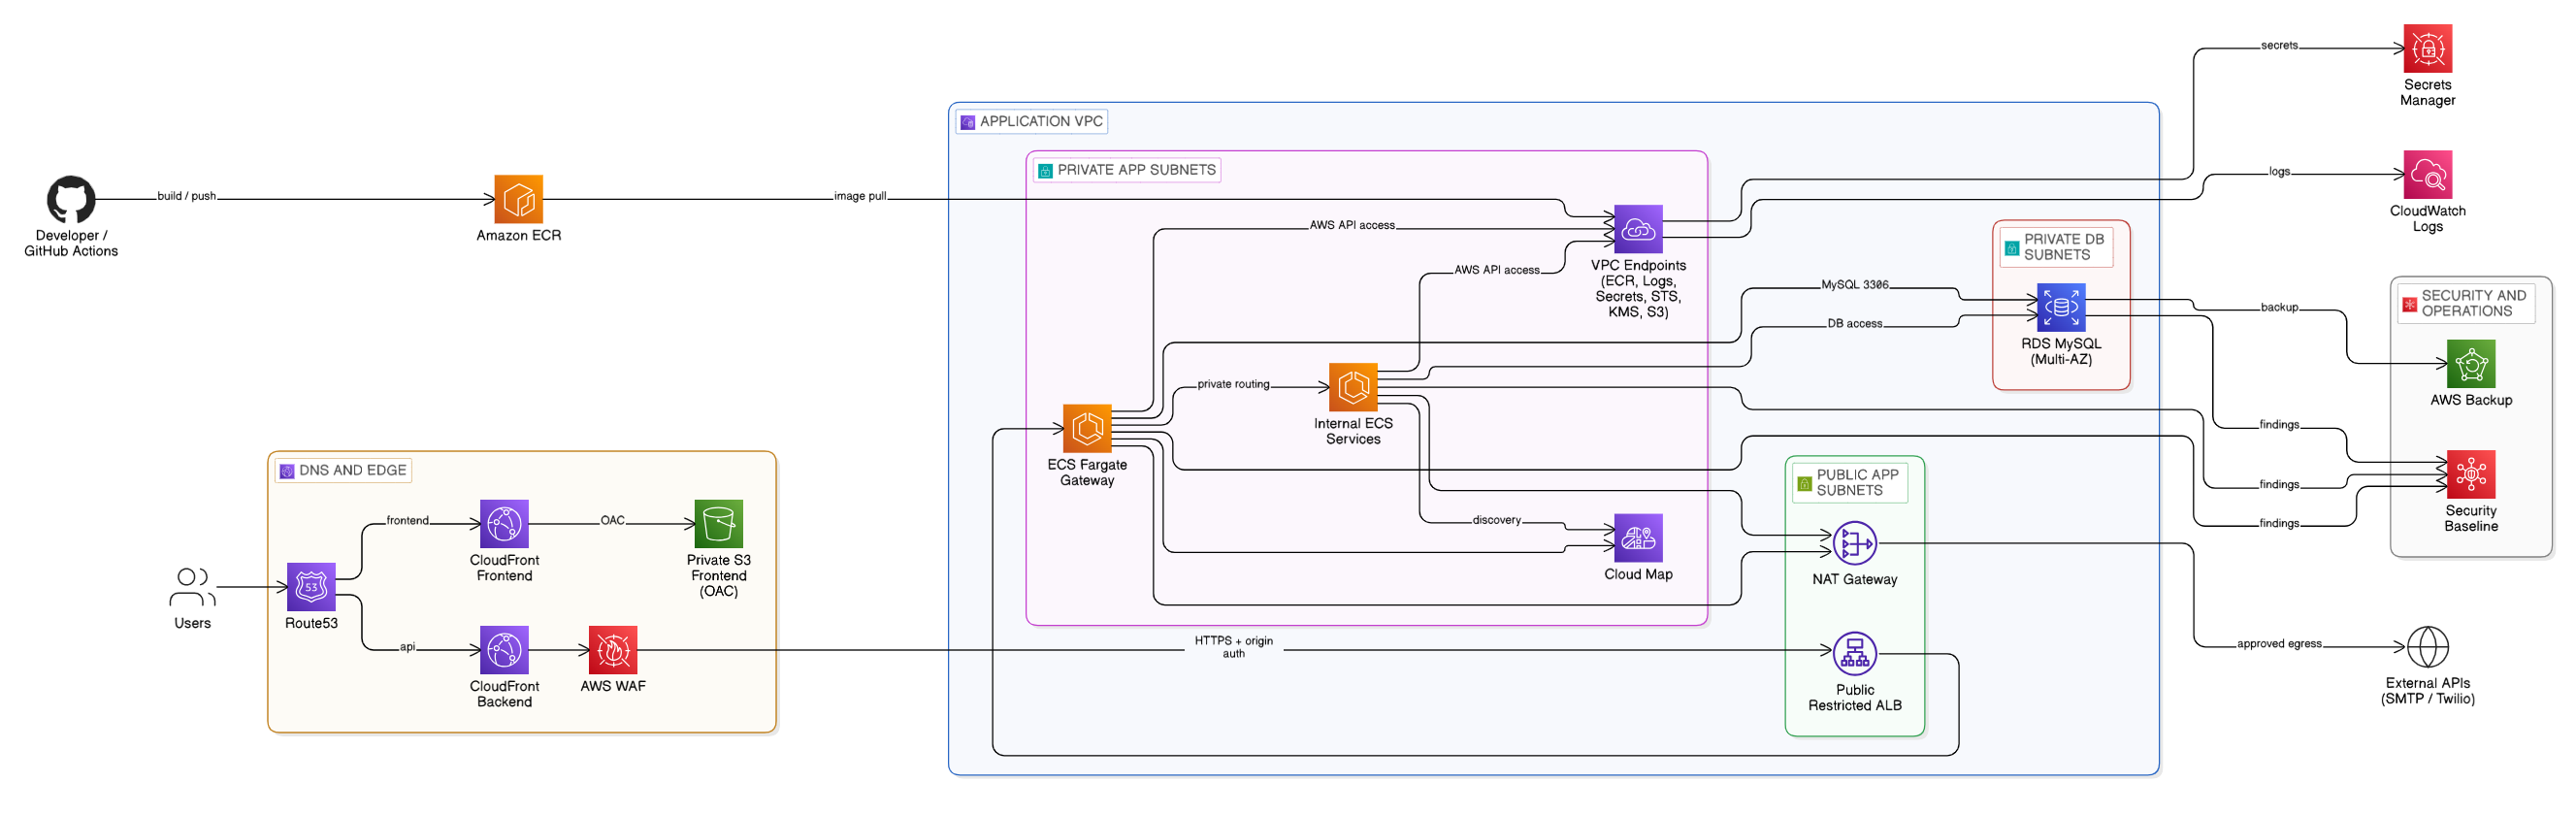The height and width of the screenshot is (815, 2576).
Task: Click the PRIVATE DB SUBNETS group icon
Action: (2012, 248)
